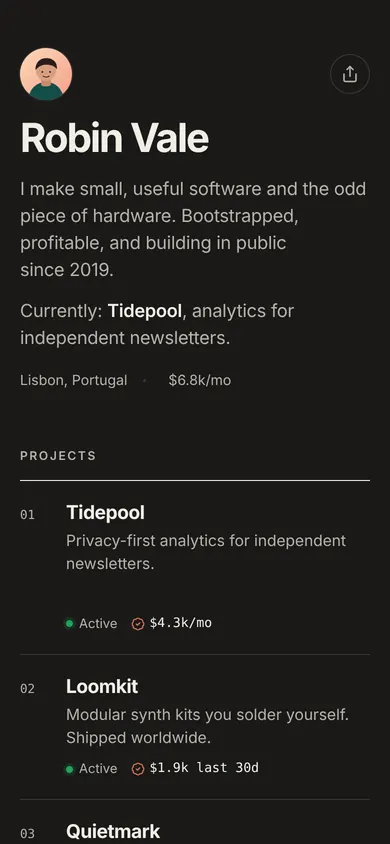Open the Tidepool project title
390x844 pixels.
(x=105, y=512)
